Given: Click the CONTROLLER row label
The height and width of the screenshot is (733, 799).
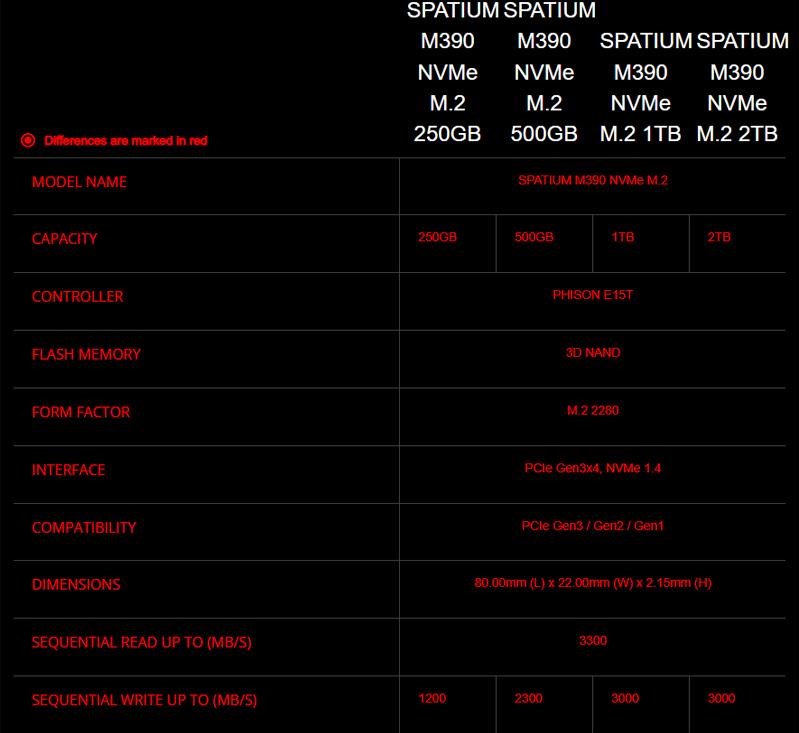Looking at the screenshot, I should point(77,296).
